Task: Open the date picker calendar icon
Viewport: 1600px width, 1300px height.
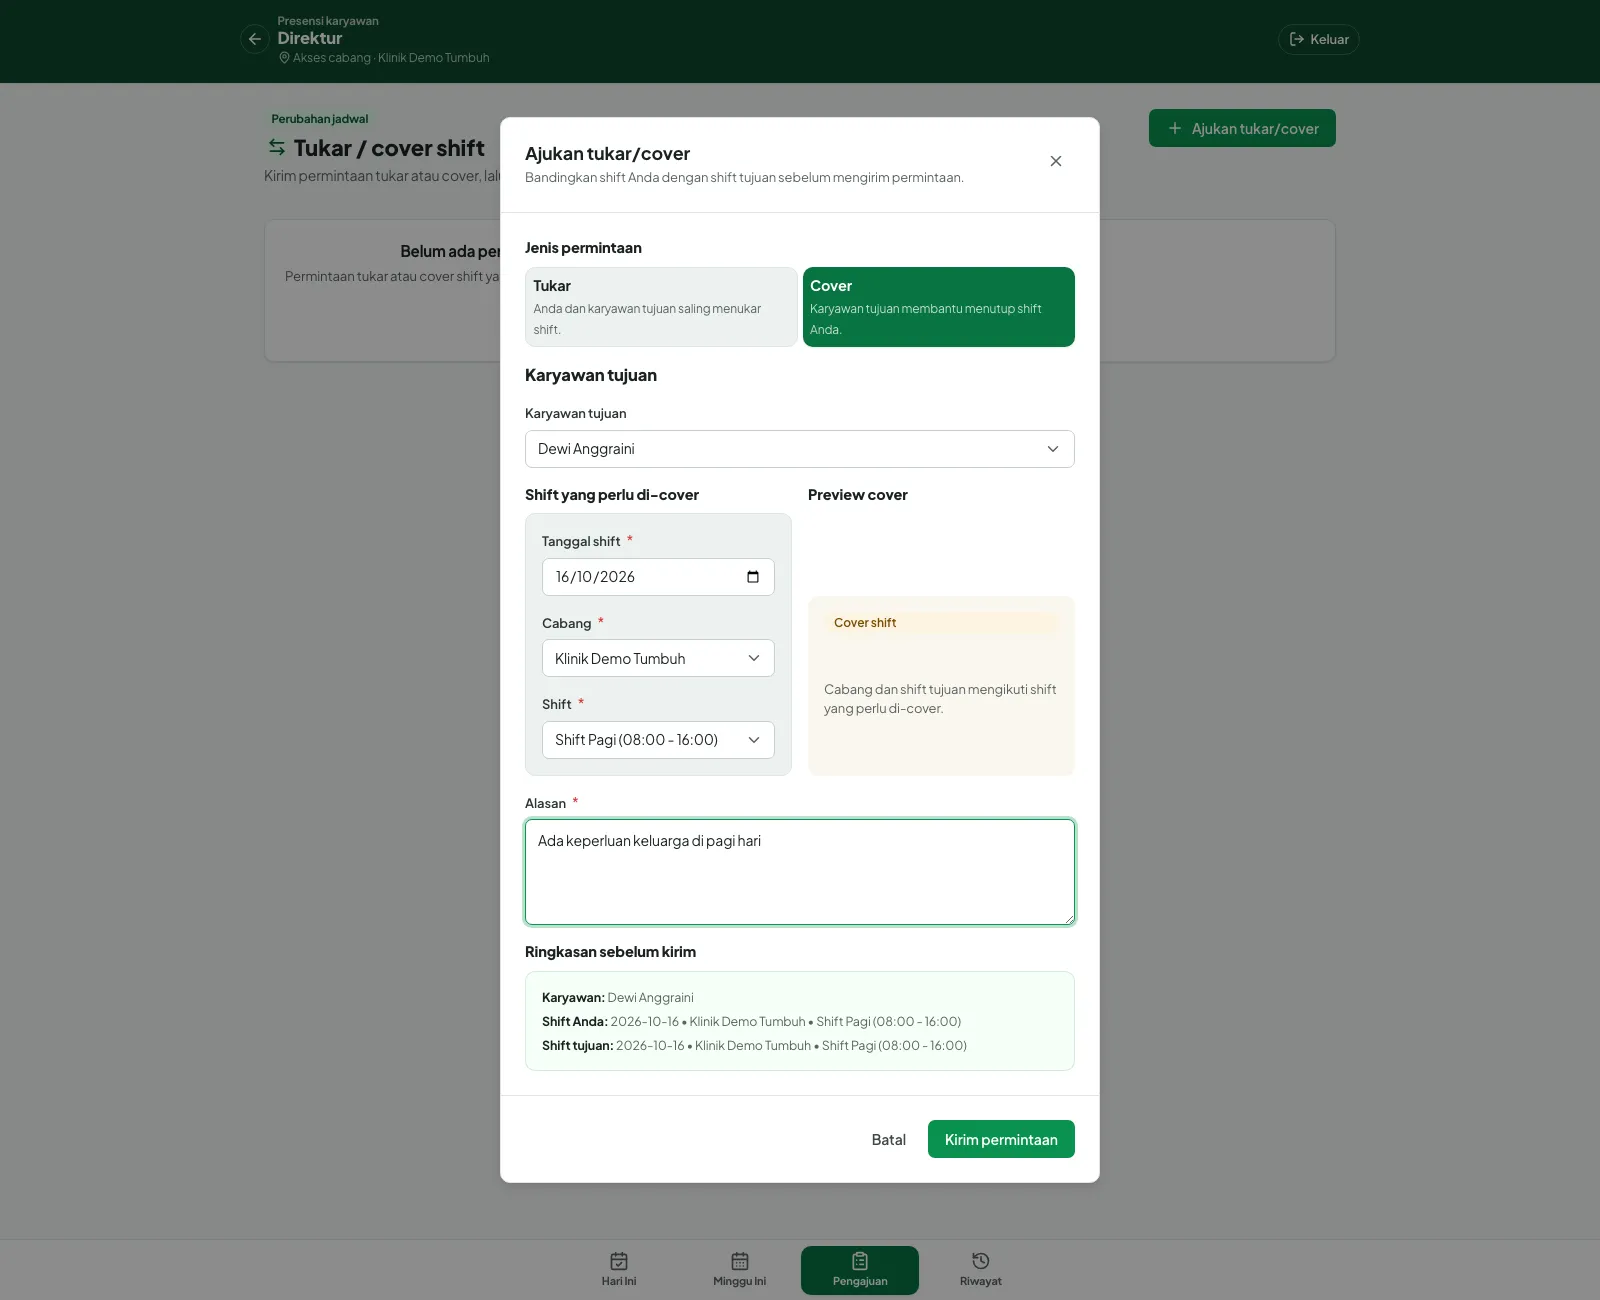Action: [753, 577]
